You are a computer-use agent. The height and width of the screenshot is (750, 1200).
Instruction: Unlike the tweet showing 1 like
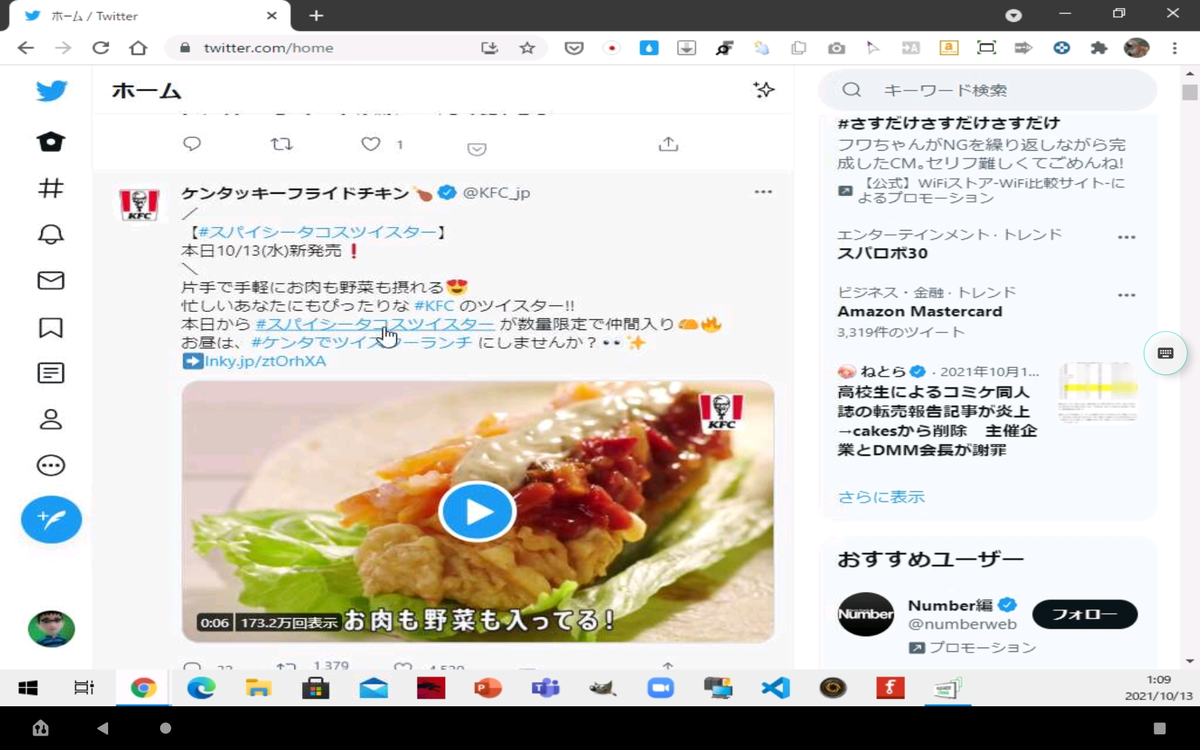click(x=369, y=143)
